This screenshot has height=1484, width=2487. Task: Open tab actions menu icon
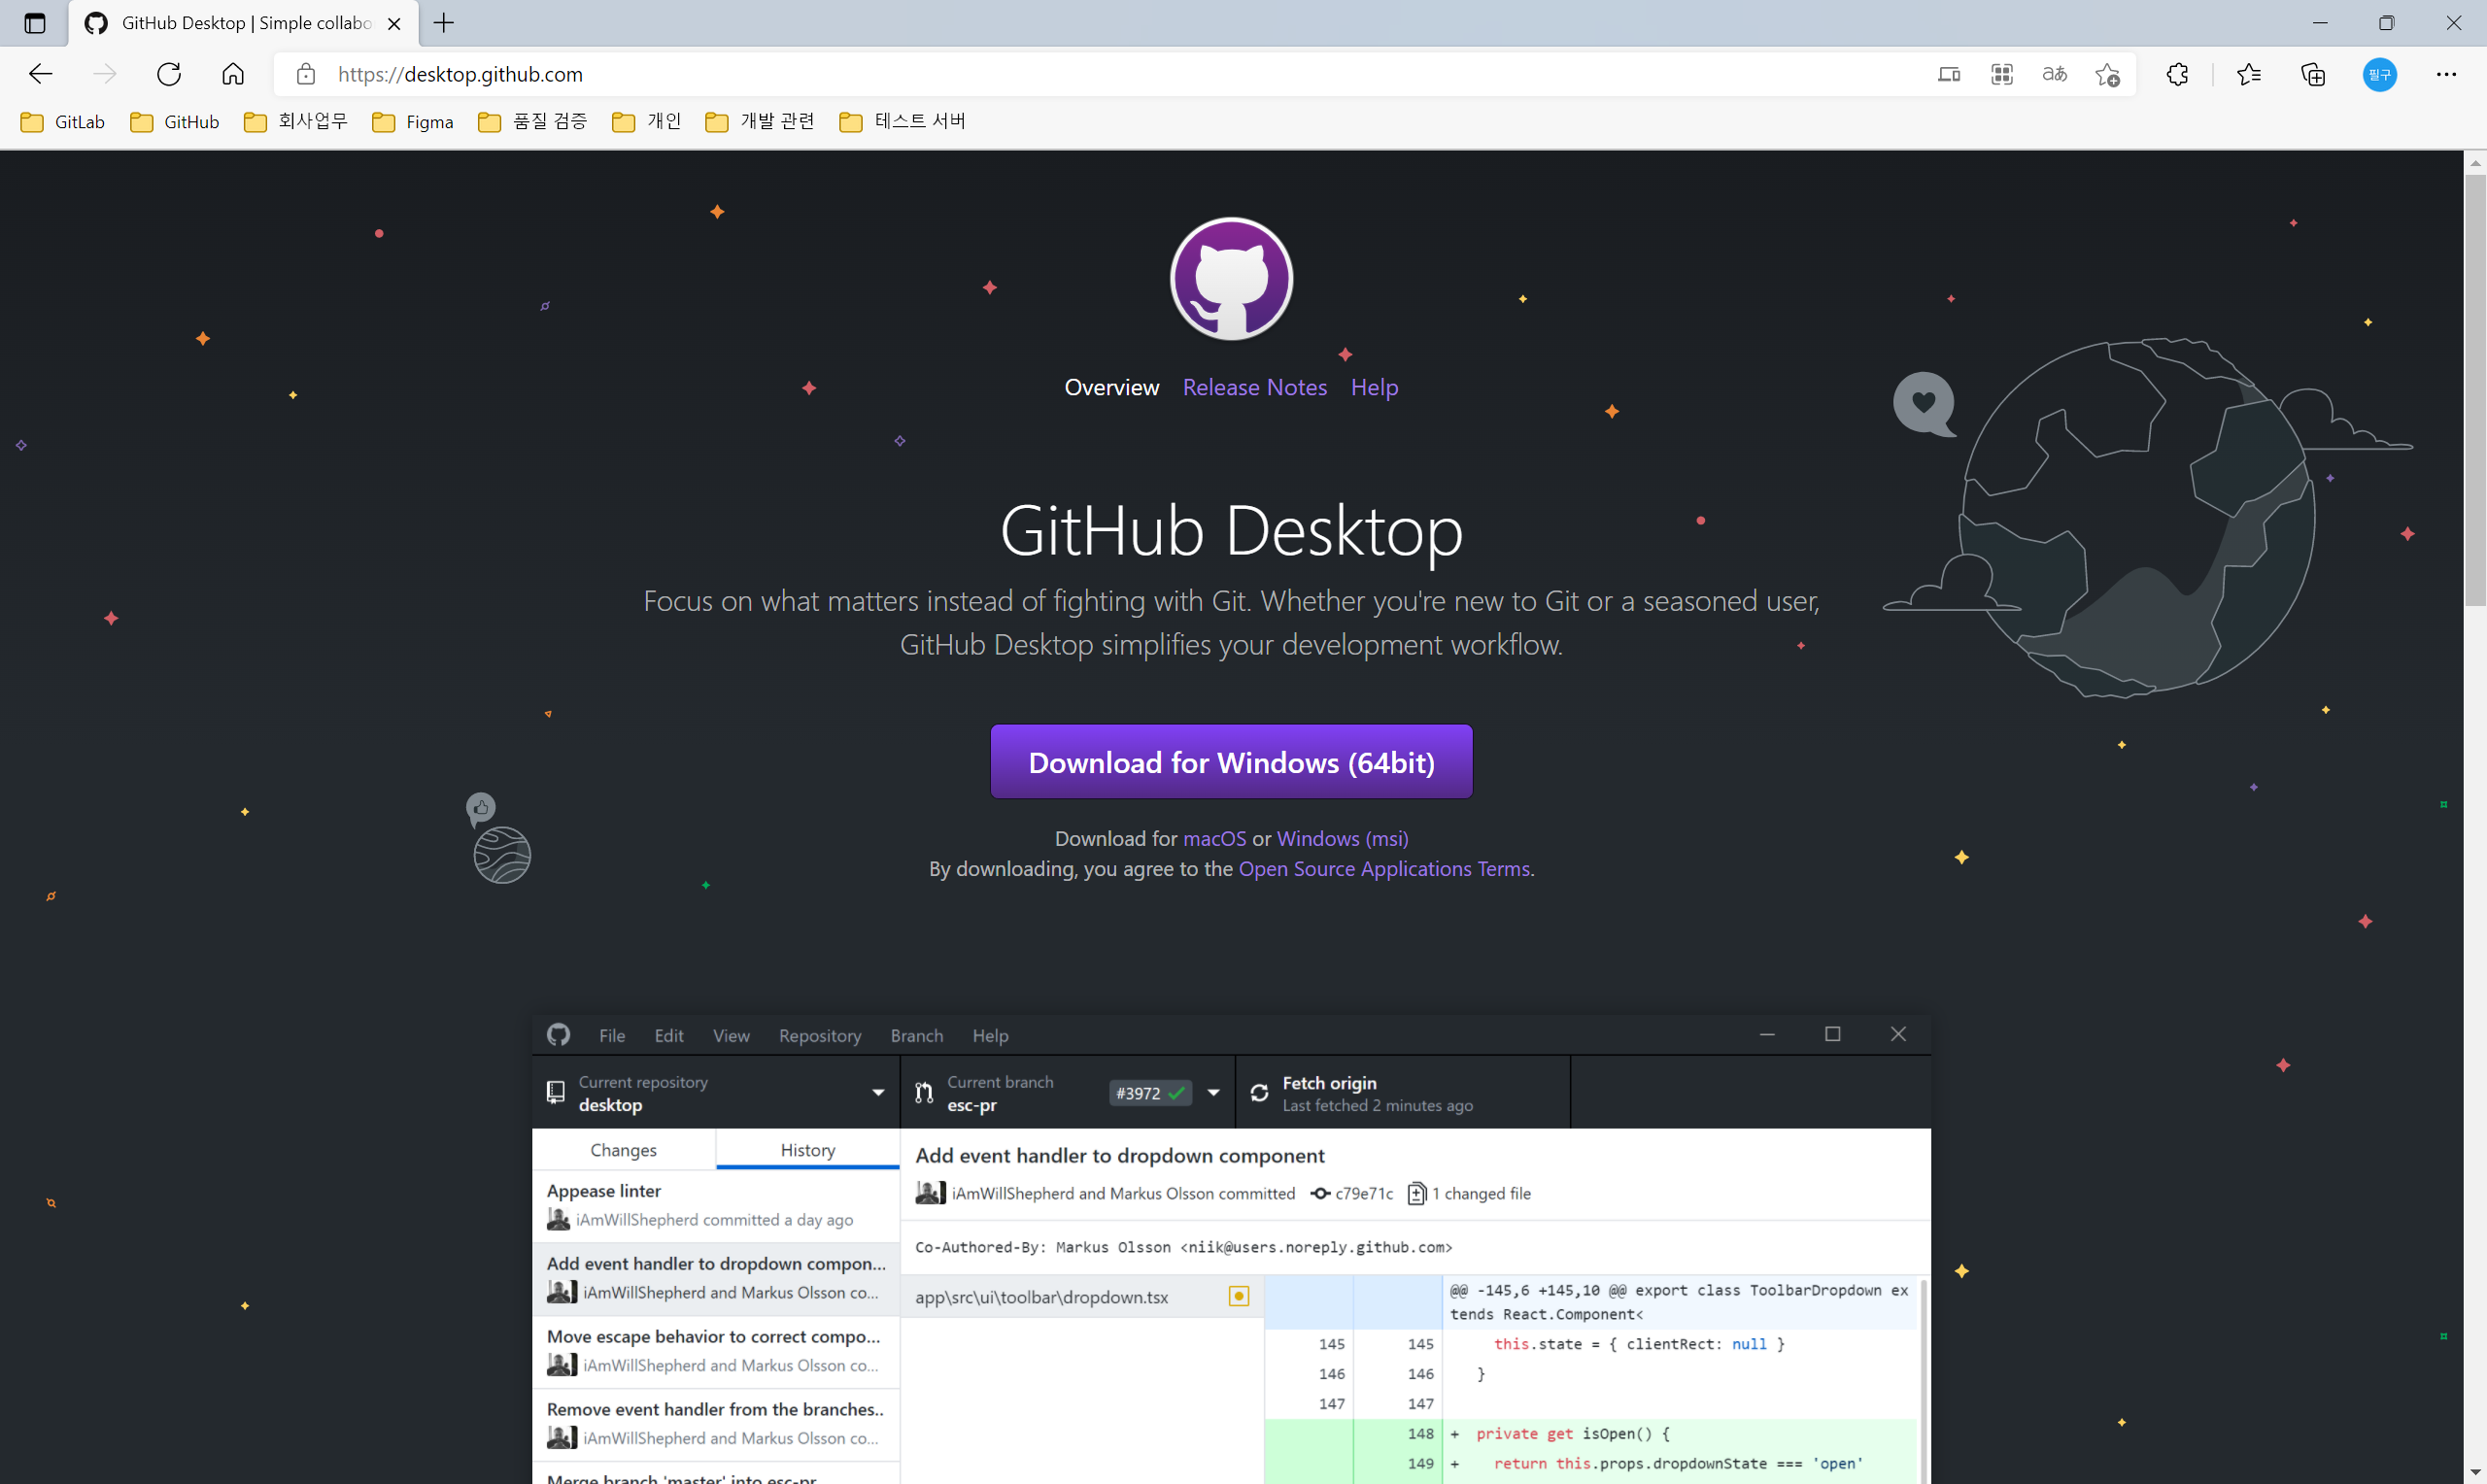35,23
